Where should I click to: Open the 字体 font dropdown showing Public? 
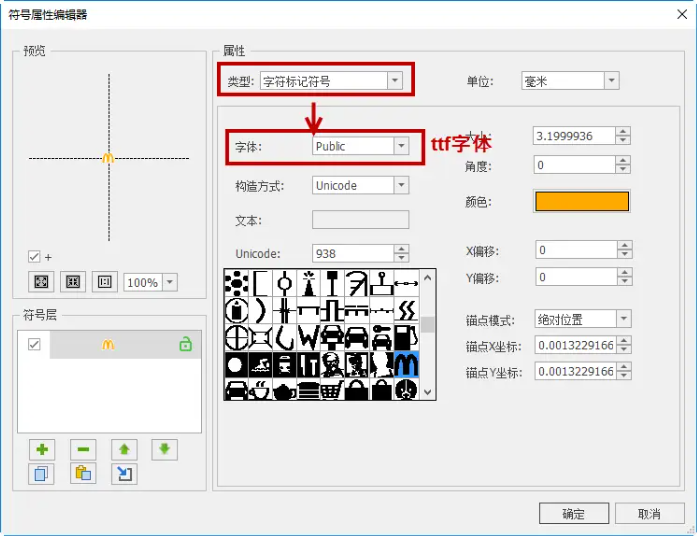pyautogui.click(x=401, y=146)
